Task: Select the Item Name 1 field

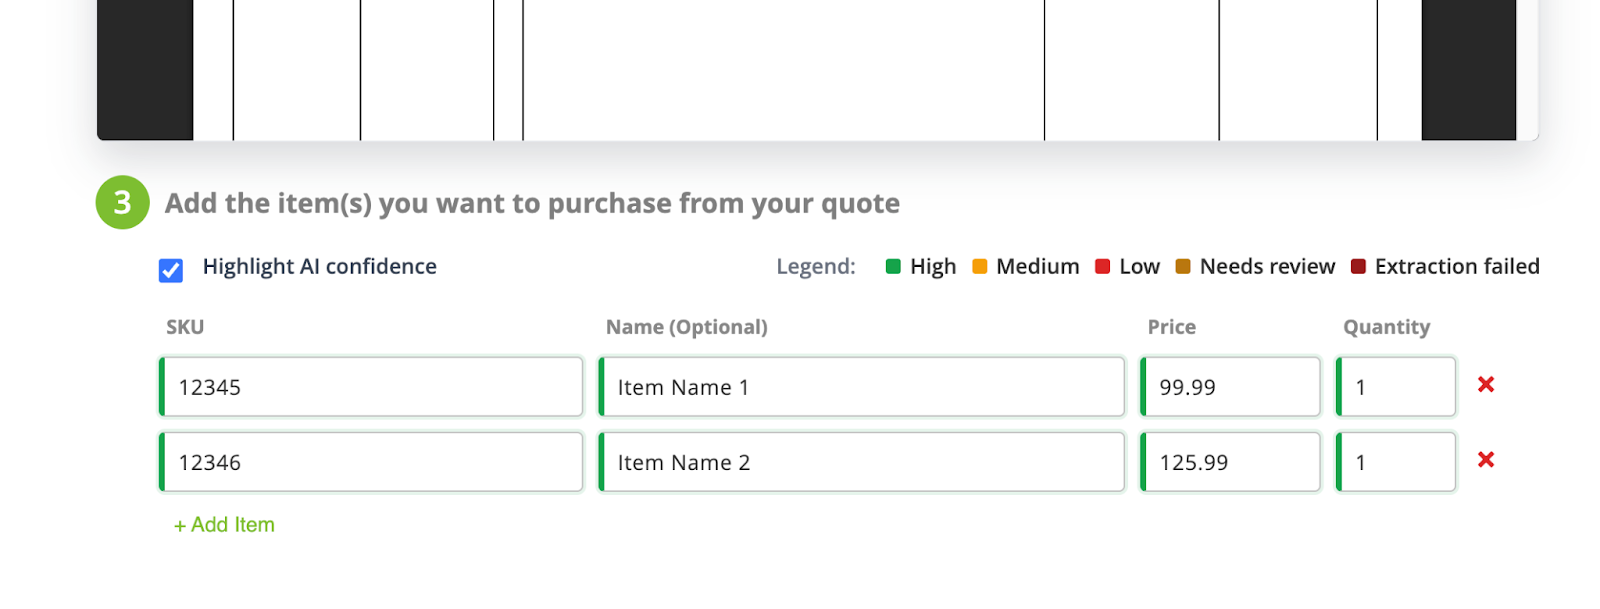Action: click(x=862, y=387)
